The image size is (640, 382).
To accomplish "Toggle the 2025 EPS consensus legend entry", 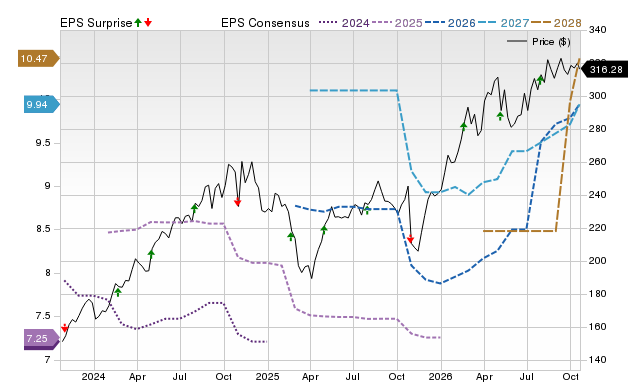I will pyautogui.click(x=397, y=23).
